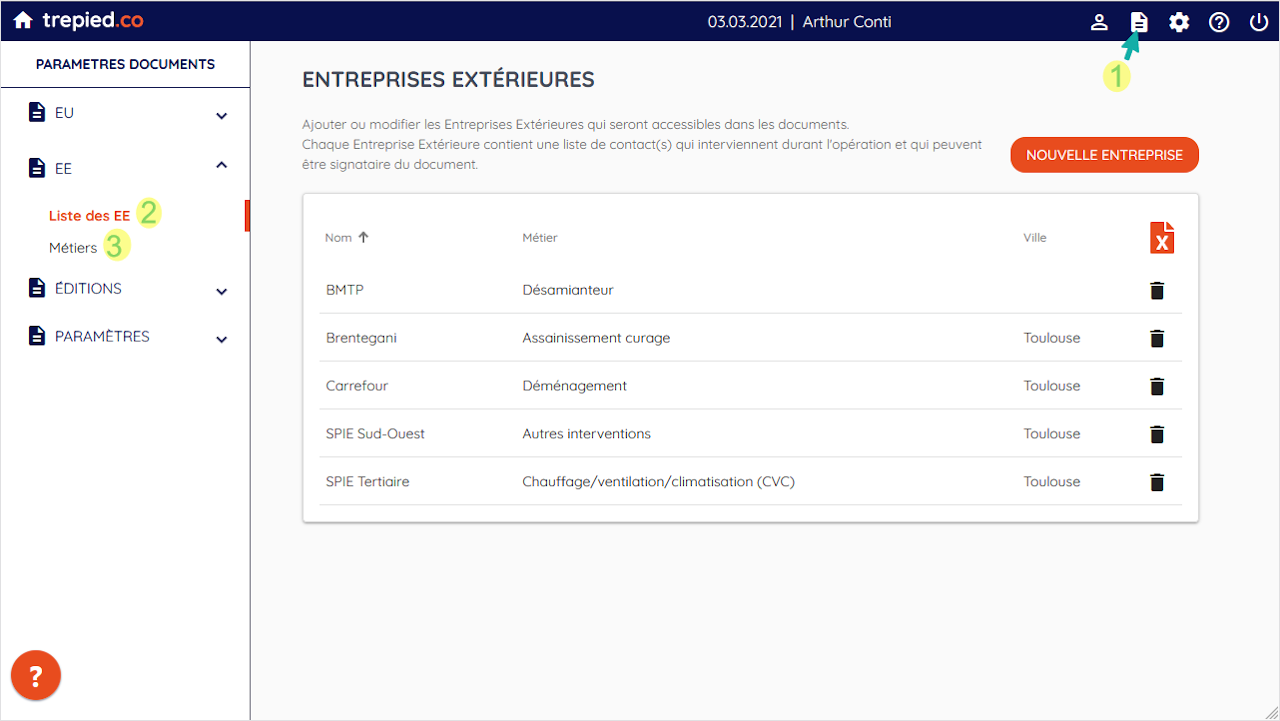Expand the ÉDITIONS section
This screenshot has width=1280, height=721.
coord(222,292)
